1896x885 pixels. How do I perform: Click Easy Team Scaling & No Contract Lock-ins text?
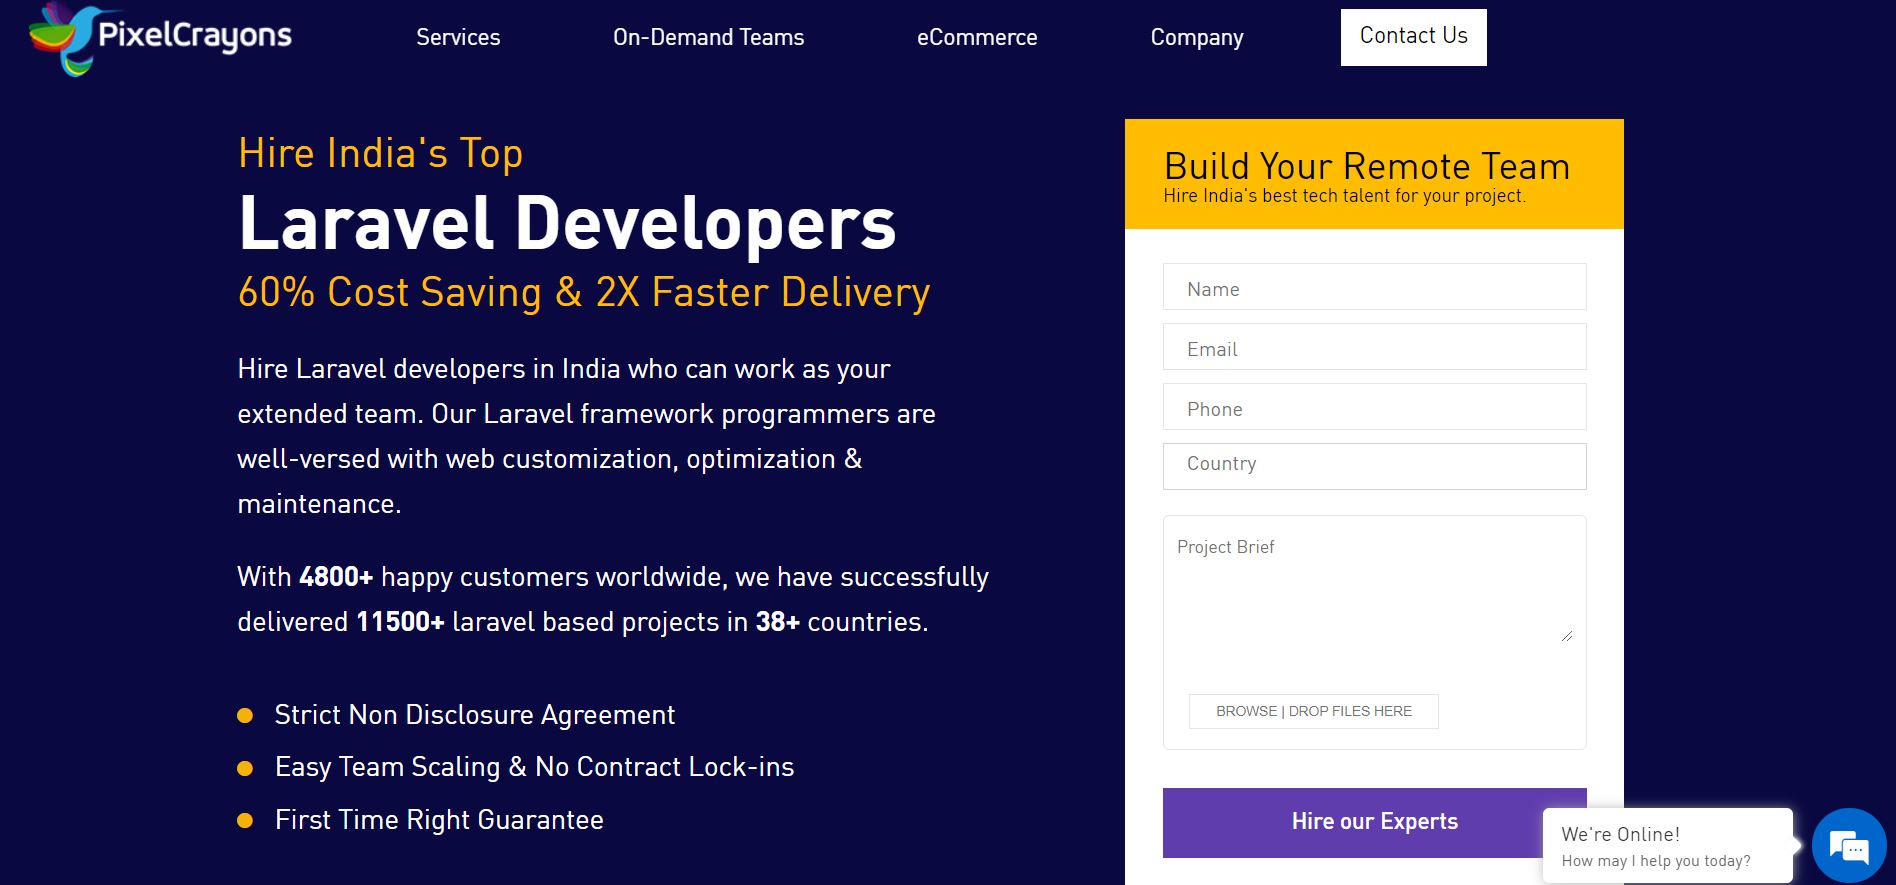[x=534, y=767]
